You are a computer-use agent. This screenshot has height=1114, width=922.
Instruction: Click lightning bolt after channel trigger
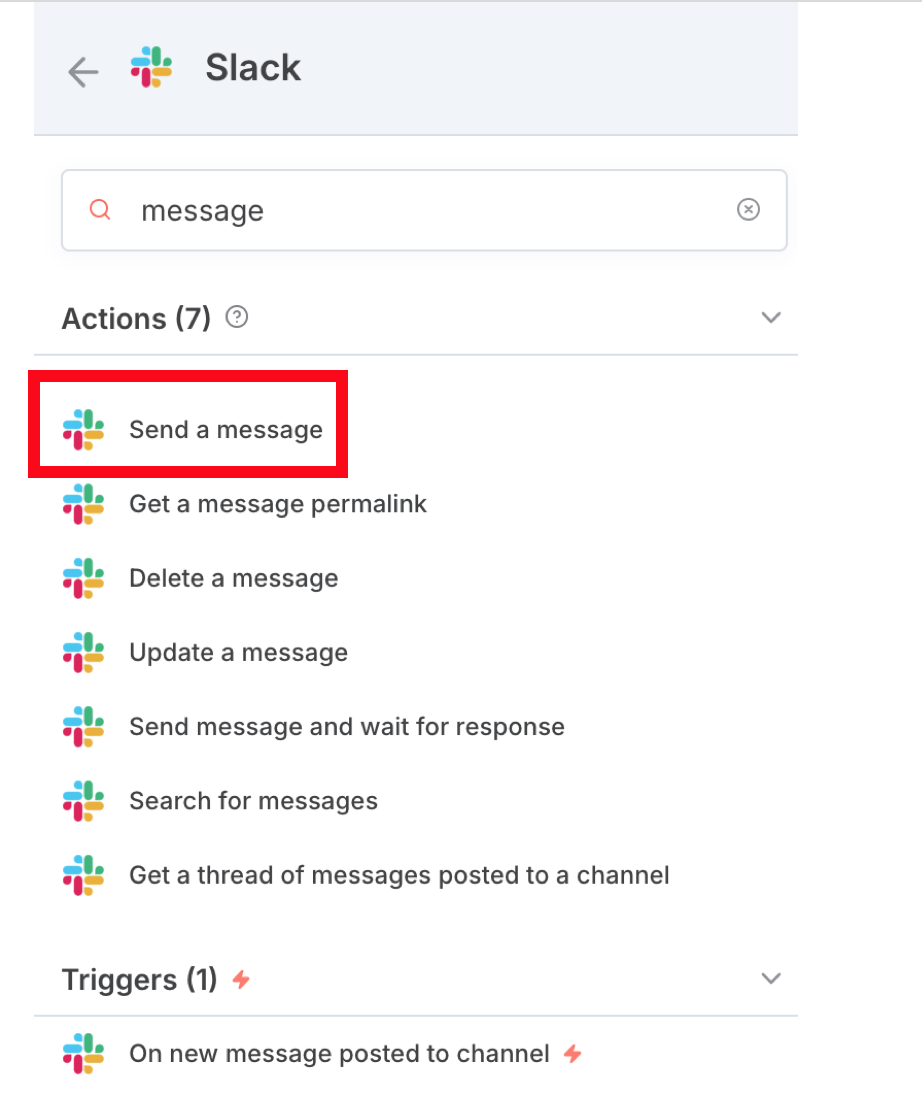tap(573, 1054)
